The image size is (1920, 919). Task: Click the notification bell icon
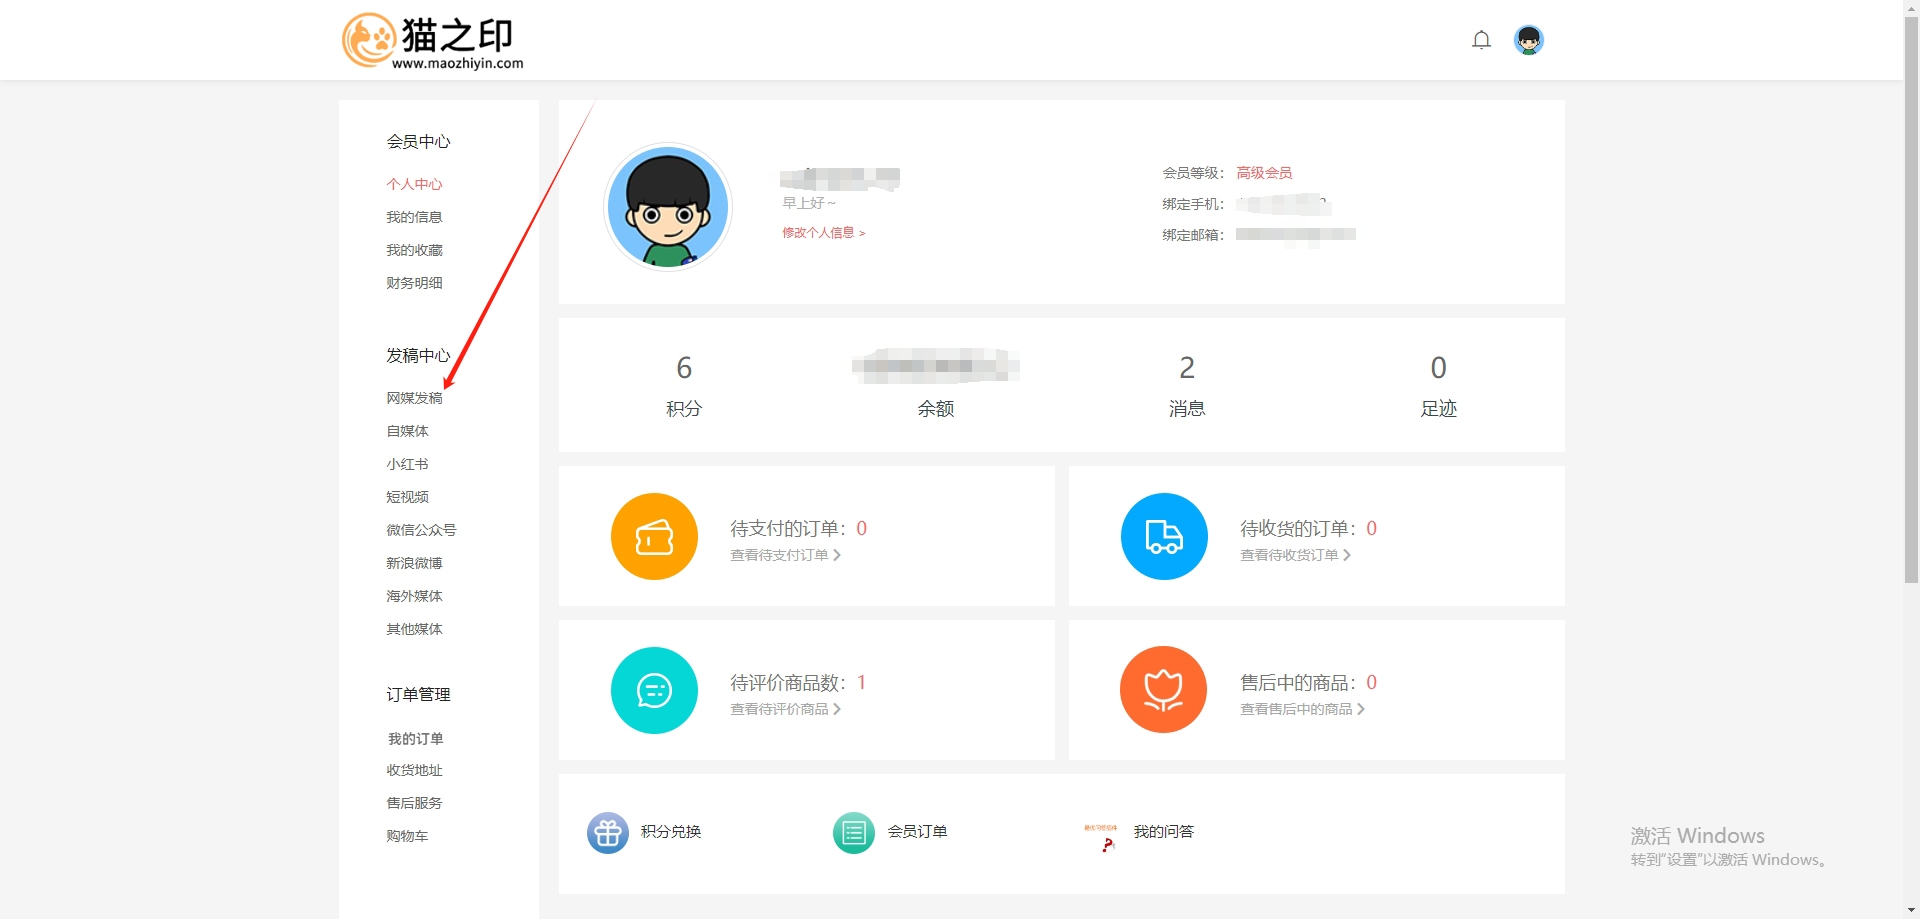tap(1481, 40)
